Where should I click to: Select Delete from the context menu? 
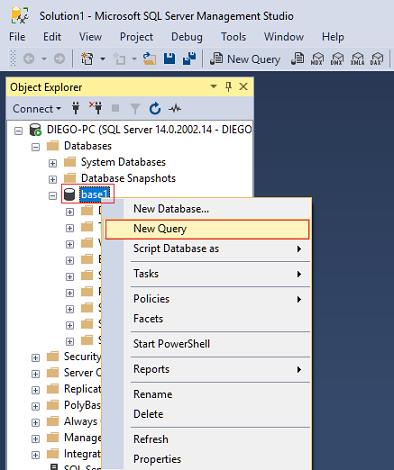207,414
